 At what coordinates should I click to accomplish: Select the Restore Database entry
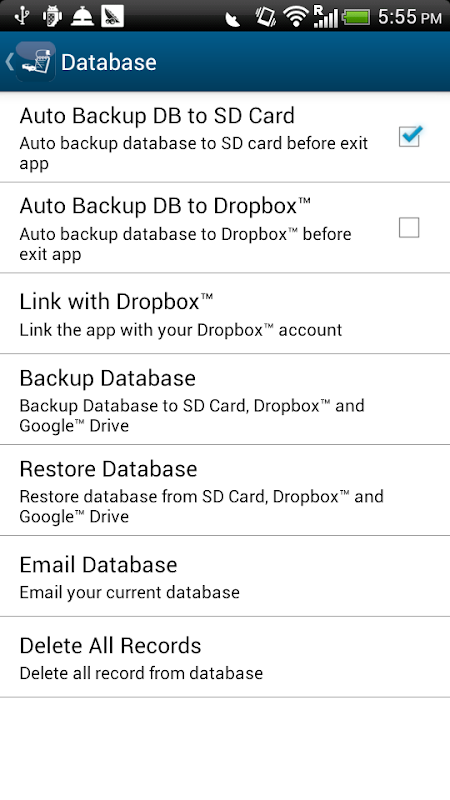[225, 490]
